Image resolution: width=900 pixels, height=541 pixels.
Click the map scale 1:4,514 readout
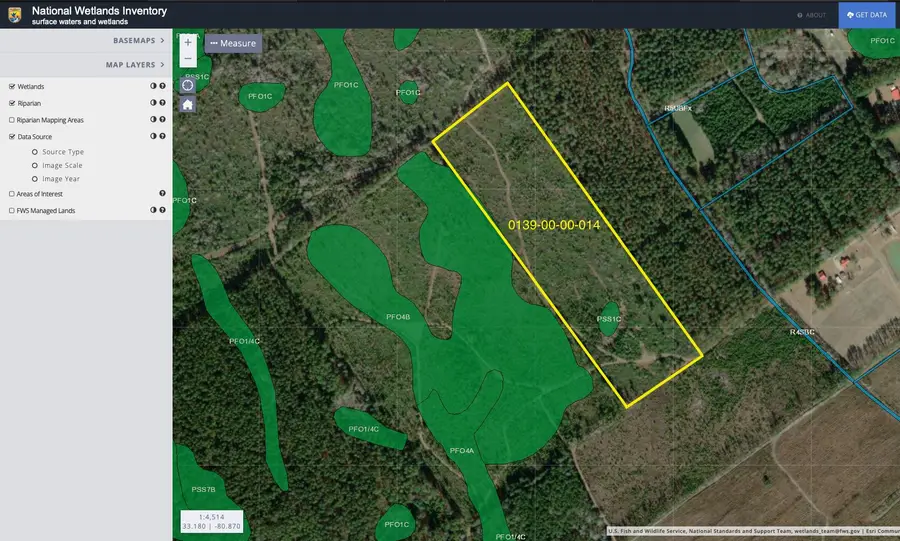[211, 517]
